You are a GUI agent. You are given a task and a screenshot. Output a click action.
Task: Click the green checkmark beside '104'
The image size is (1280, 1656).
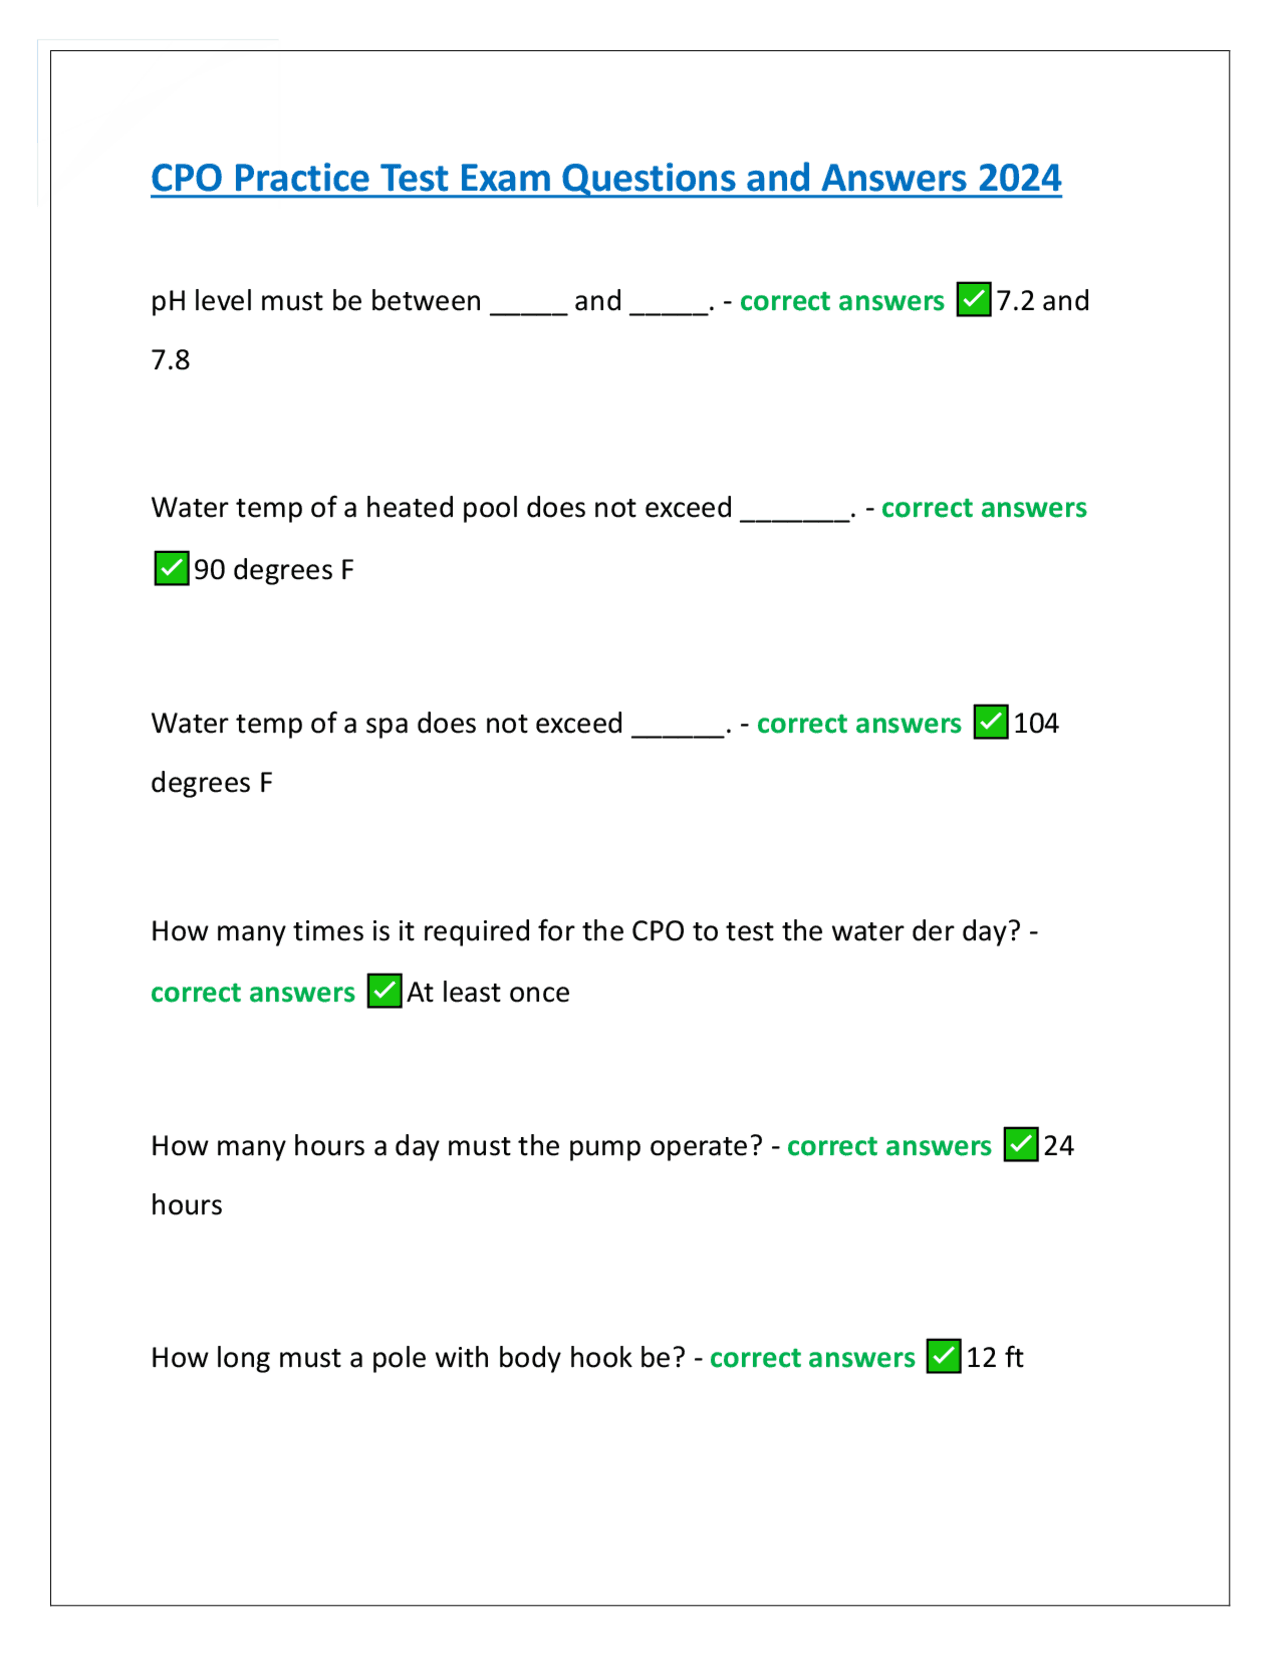990,721
